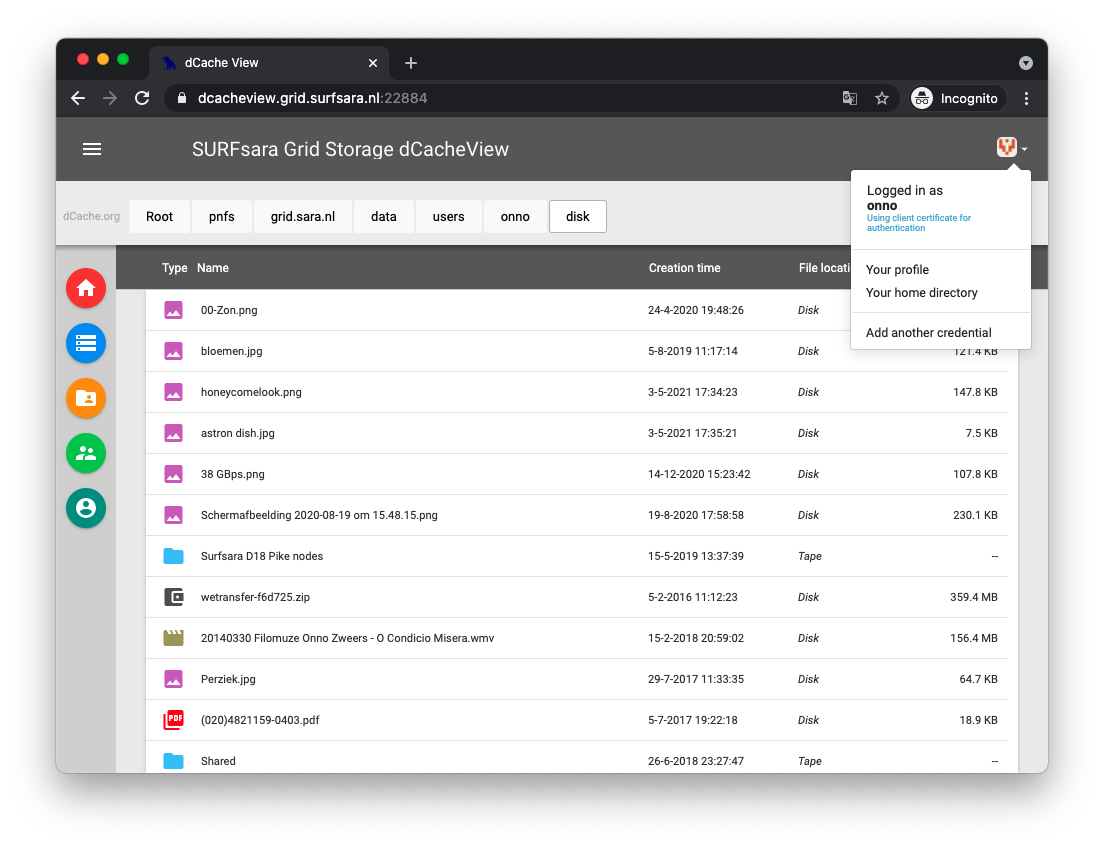Click the SURFsara Grid Storage dCacheView title
This screenshot has width=1104, height=847.
[x=350, y=149]
